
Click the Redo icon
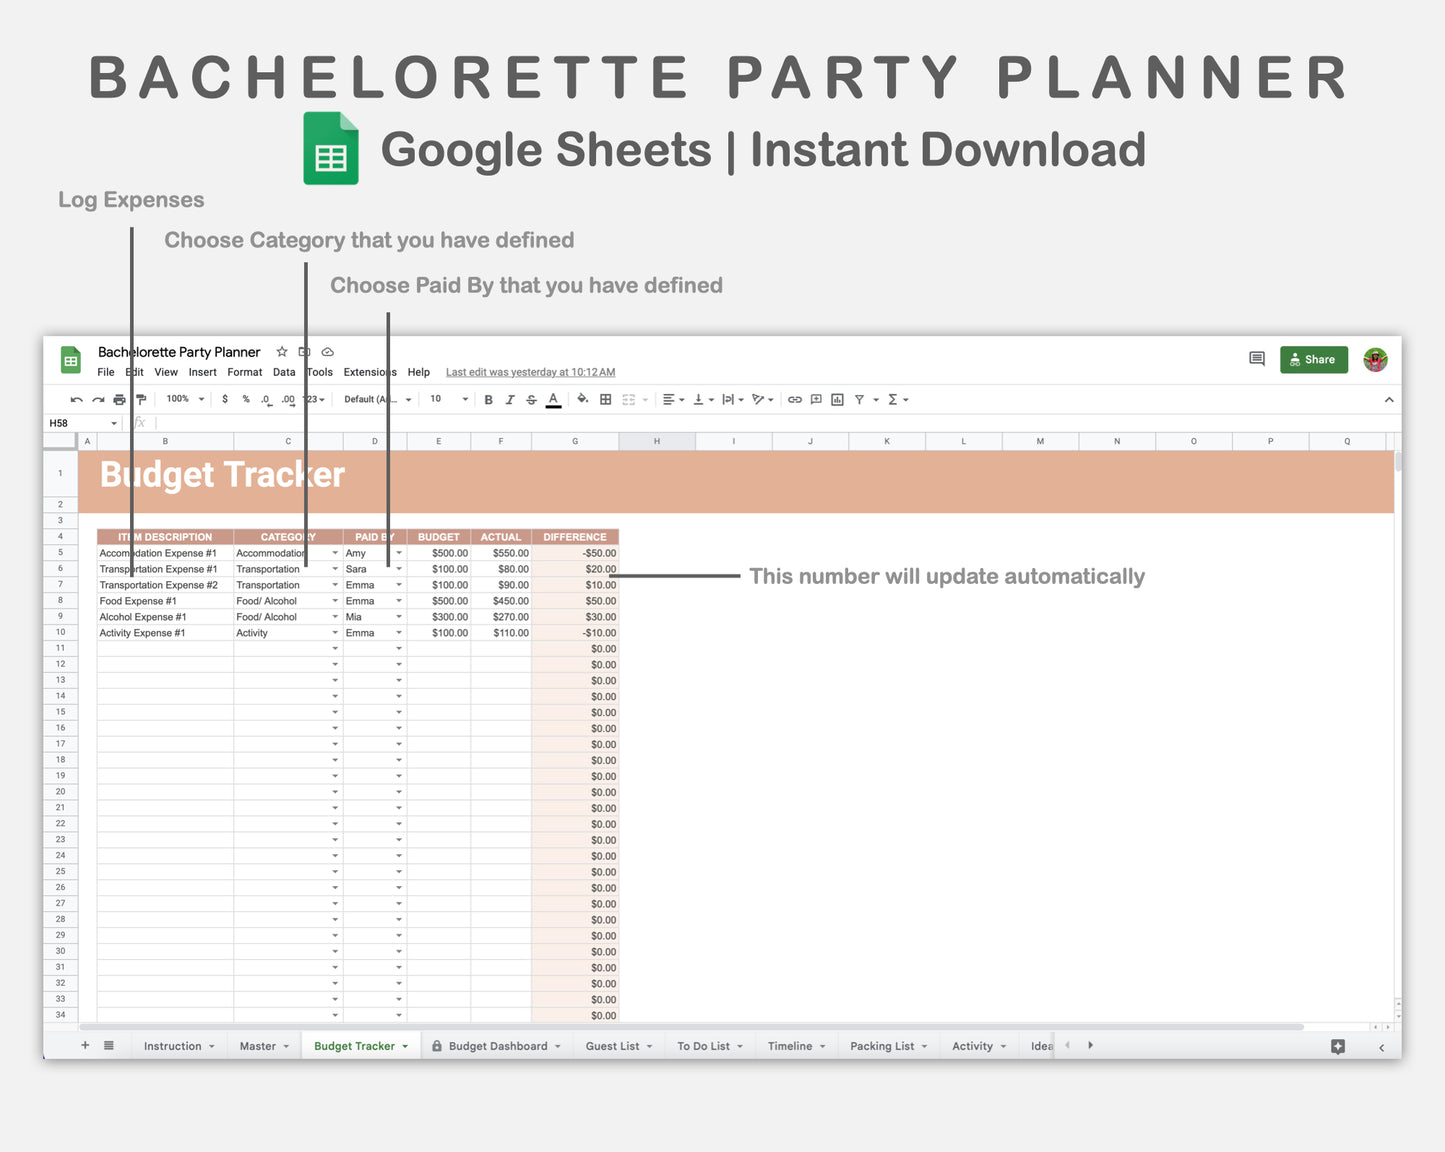click(98, 399)
